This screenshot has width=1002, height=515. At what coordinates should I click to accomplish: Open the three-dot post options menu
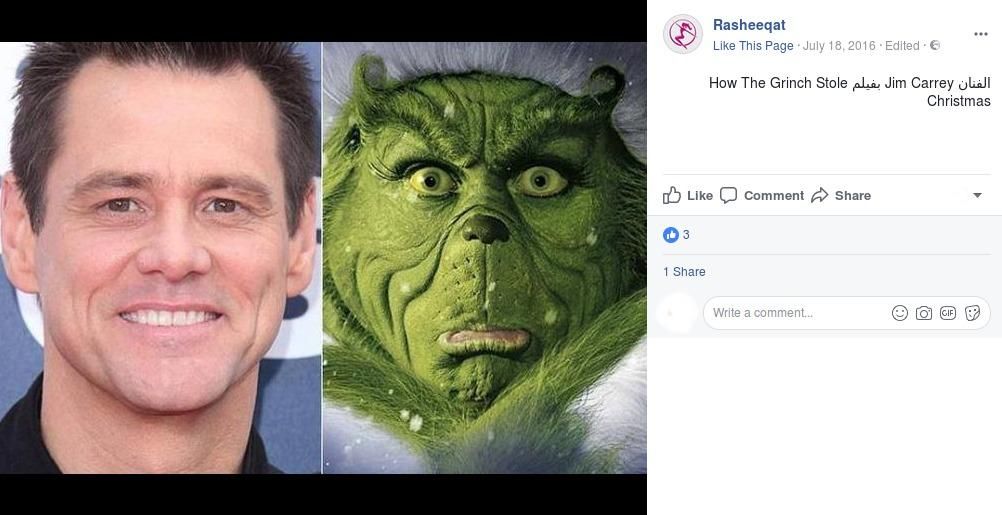click(x=980, y=34)
